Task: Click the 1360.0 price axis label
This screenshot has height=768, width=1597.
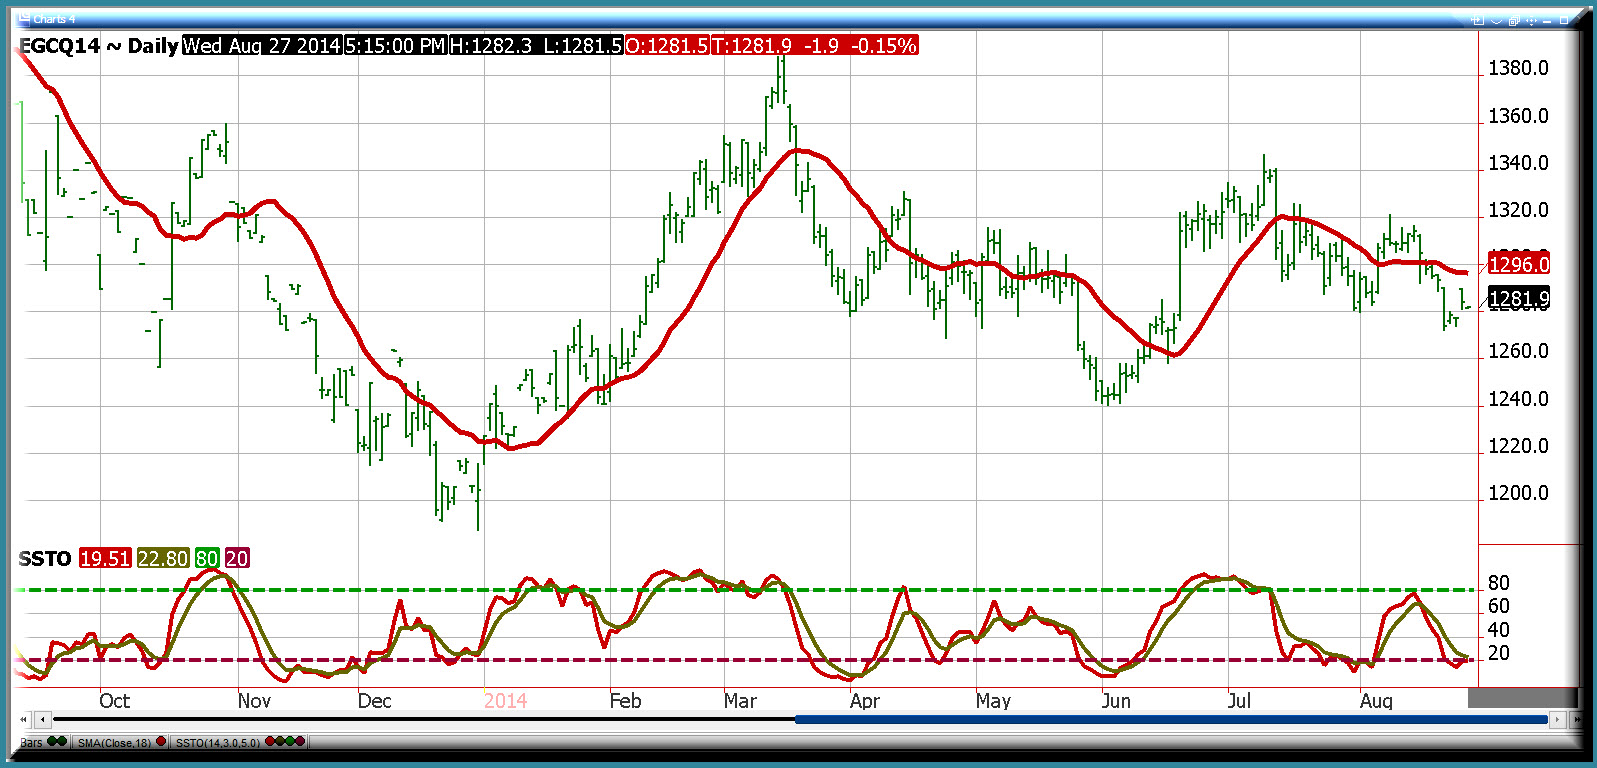Action: 1518,116
